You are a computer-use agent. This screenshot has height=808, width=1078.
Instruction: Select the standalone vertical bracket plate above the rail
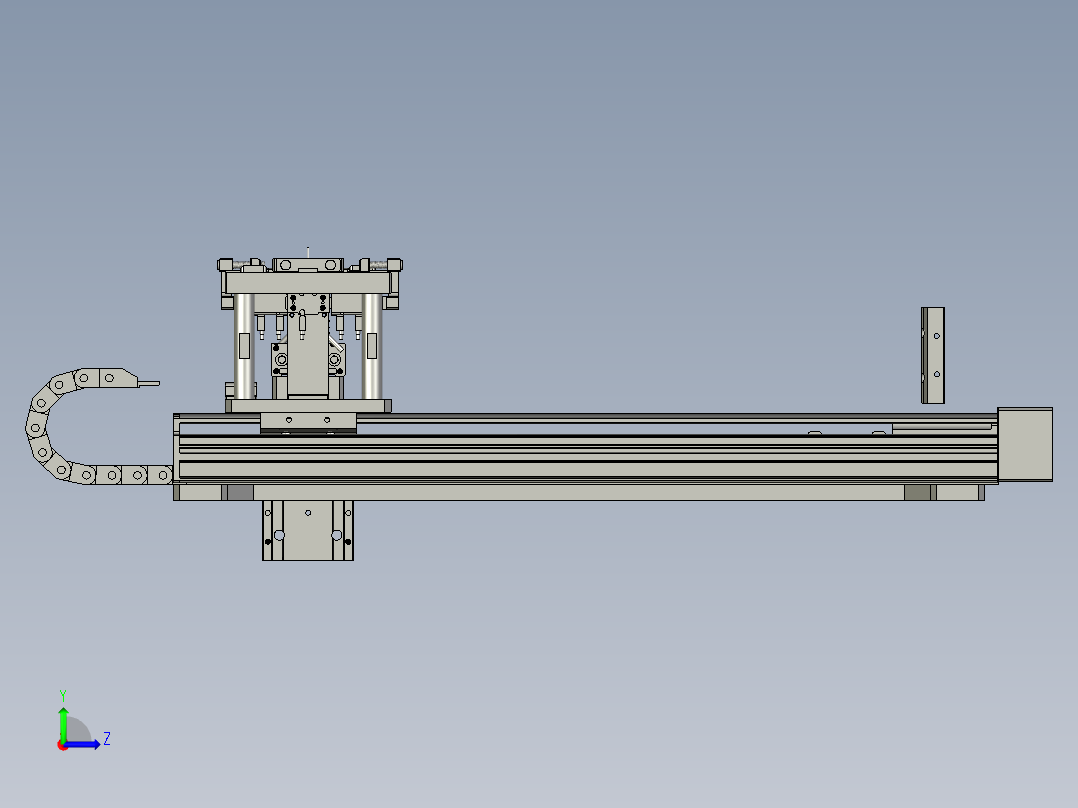[x=933, y=356]
